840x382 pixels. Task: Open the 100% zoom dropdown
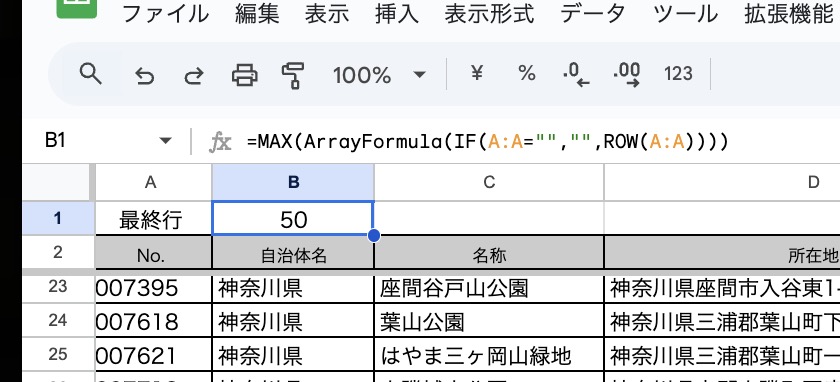(379, 75)
